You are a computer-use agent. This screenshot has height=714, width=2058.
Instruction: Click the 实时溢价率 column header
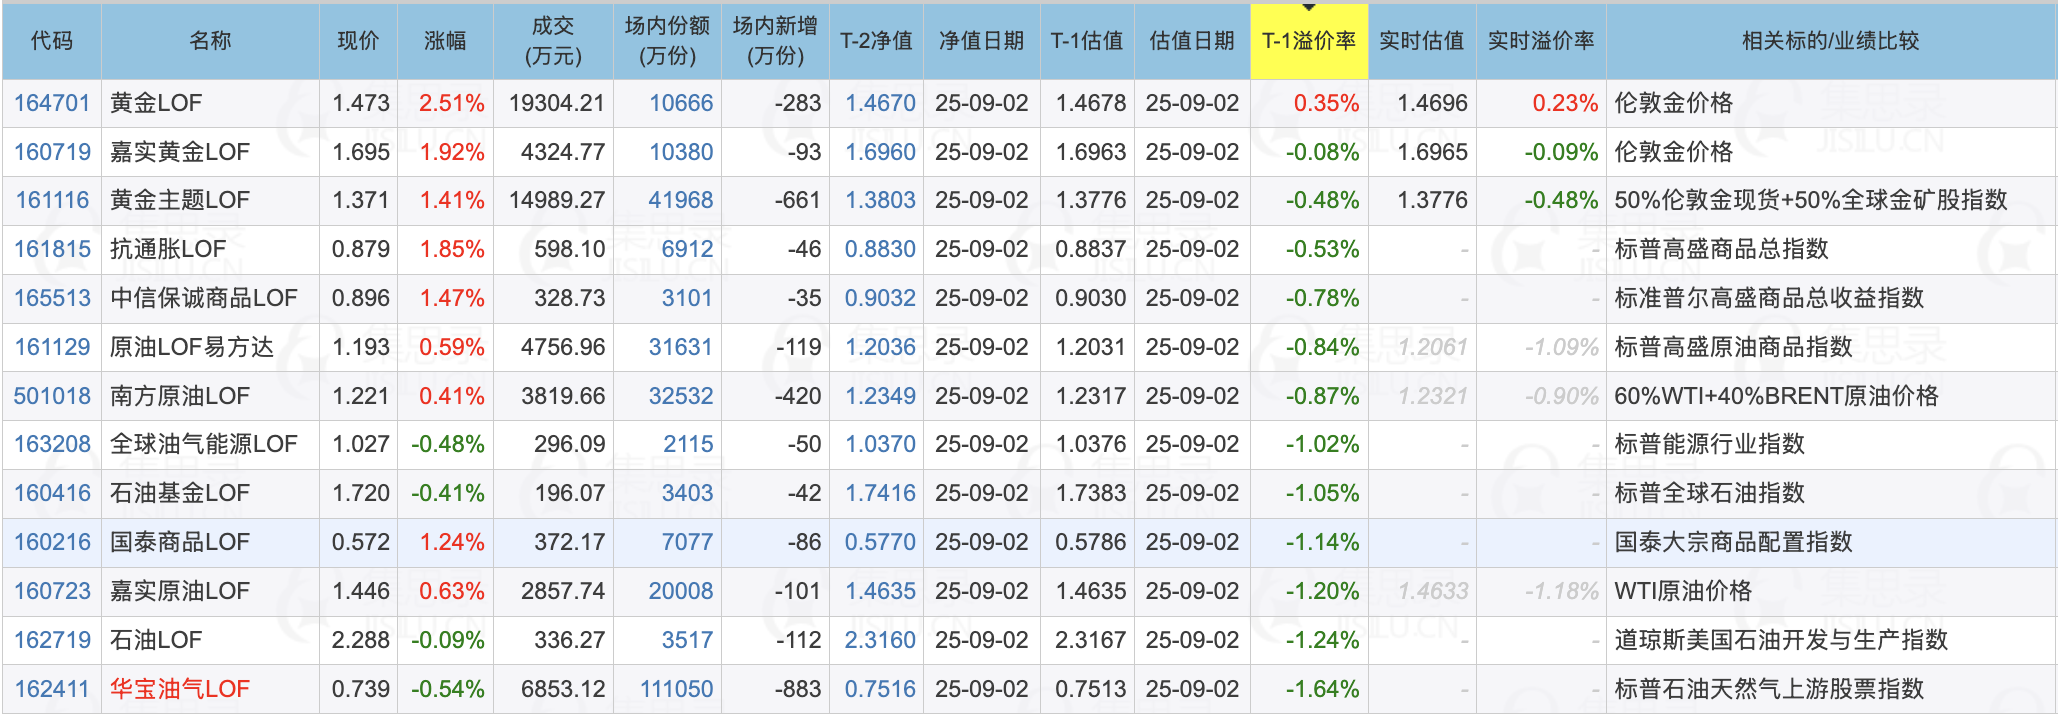tap(1540, 41)
